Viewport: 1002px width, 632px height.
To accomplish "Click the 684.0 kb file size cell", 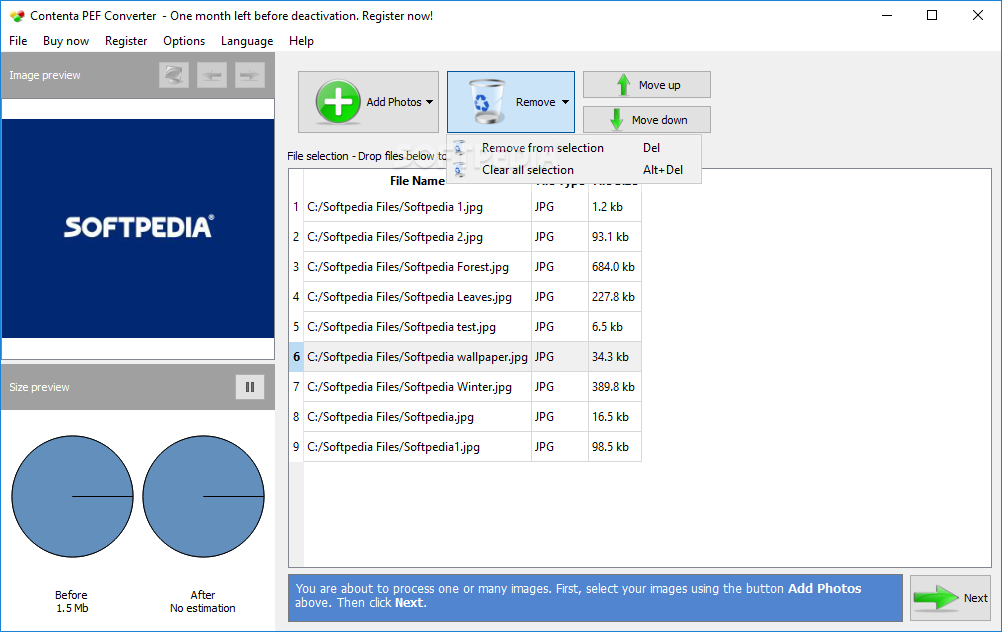I will (614, 267).
